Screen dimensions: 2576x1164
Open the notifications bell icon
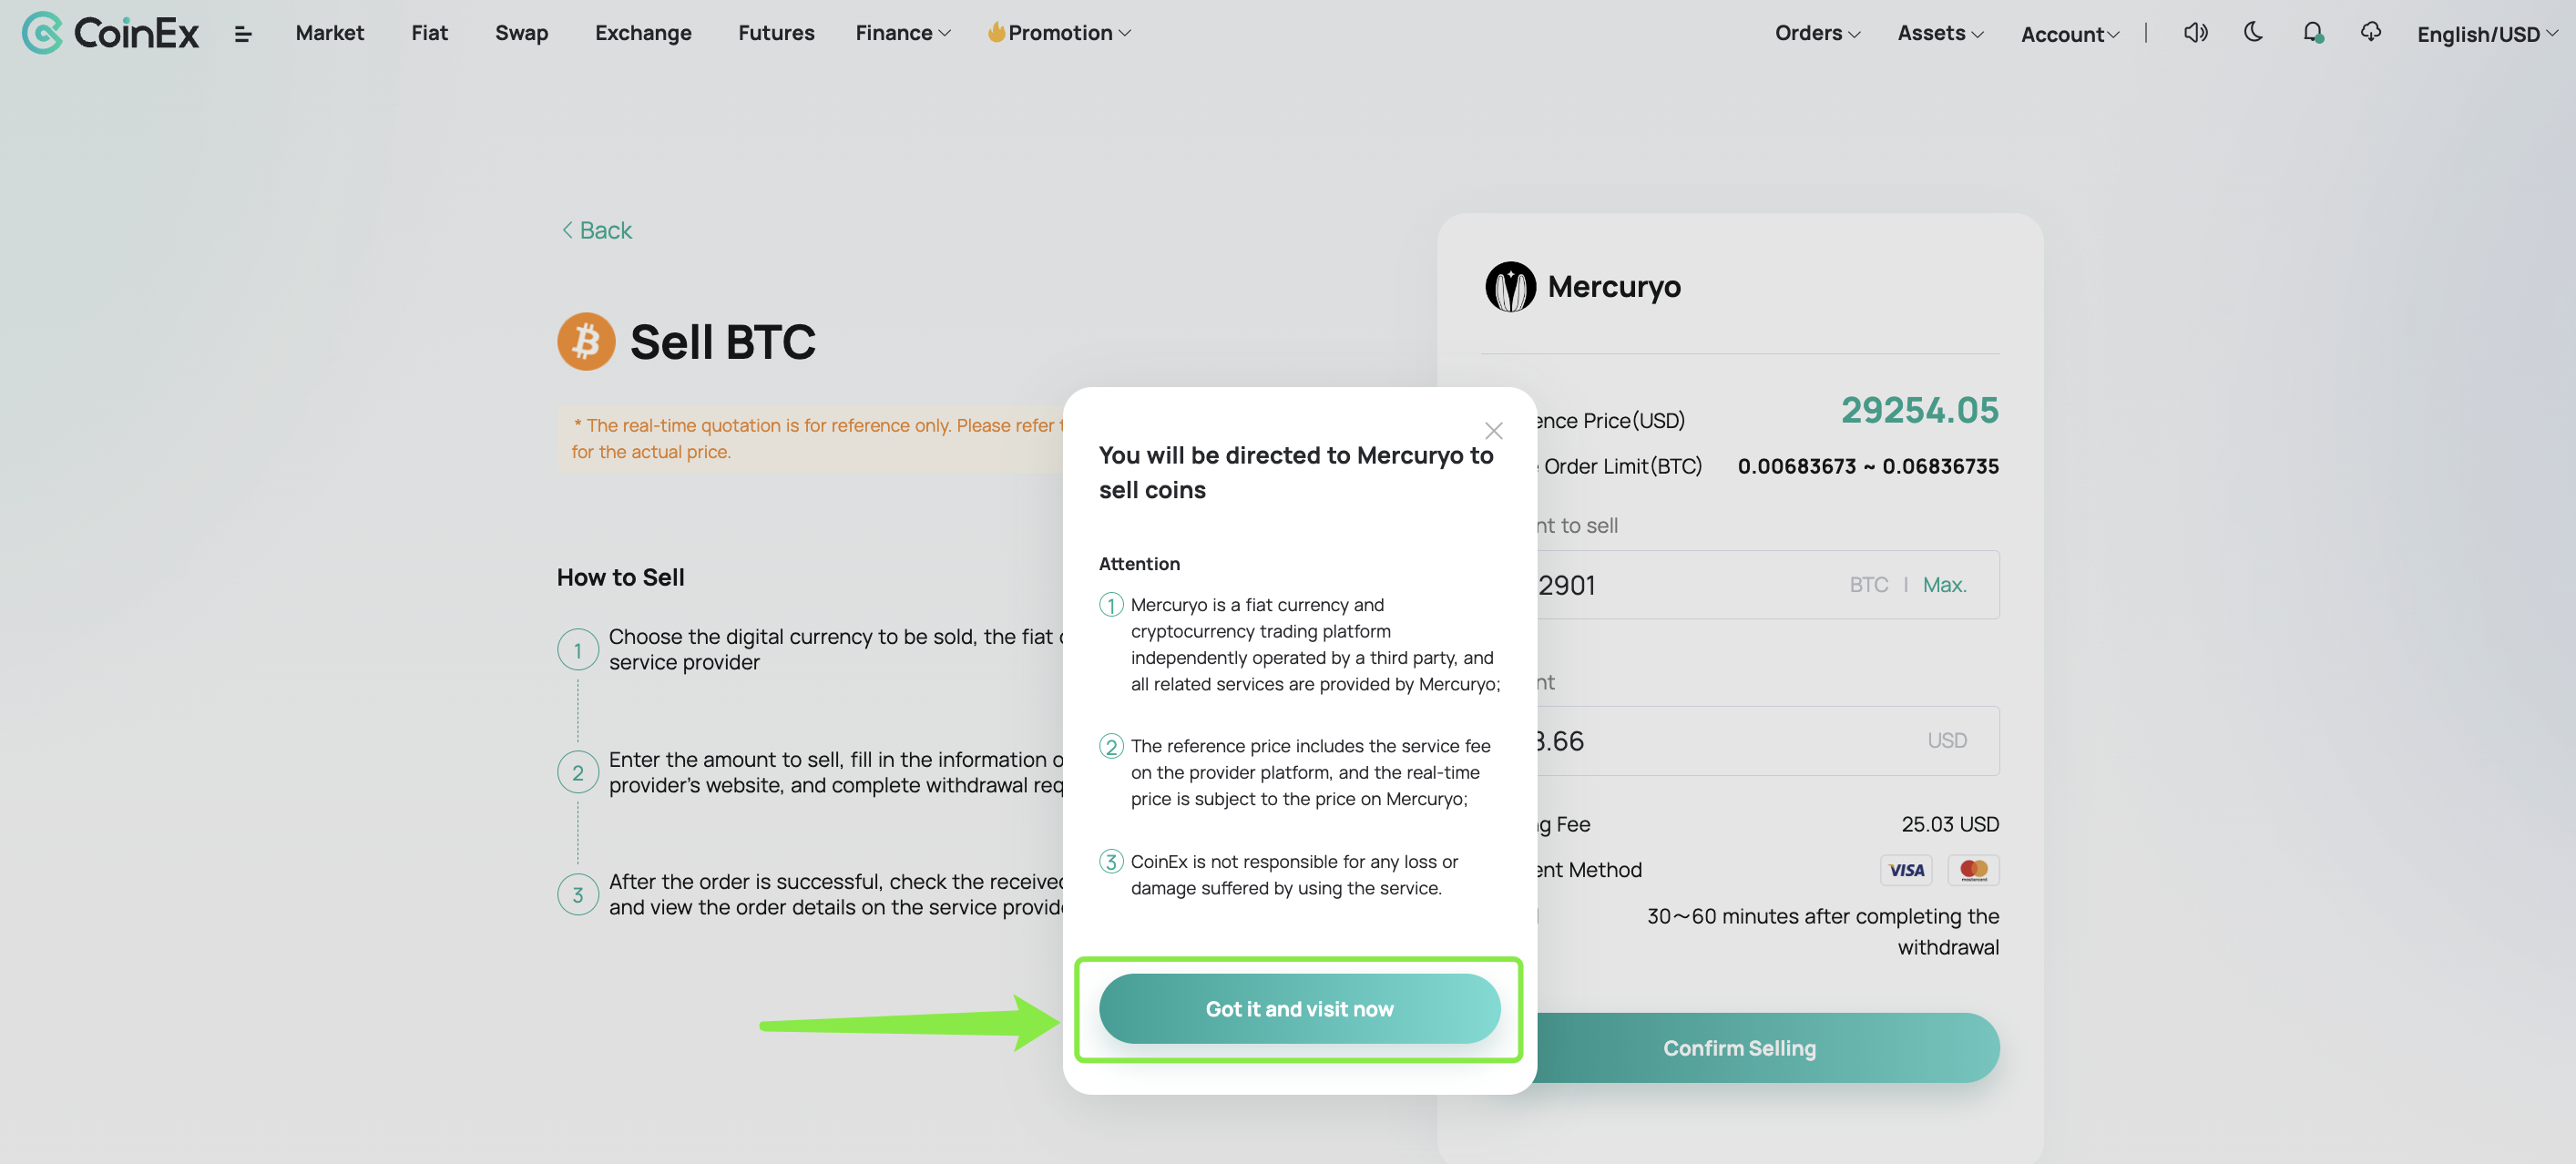click(2312, 33)
